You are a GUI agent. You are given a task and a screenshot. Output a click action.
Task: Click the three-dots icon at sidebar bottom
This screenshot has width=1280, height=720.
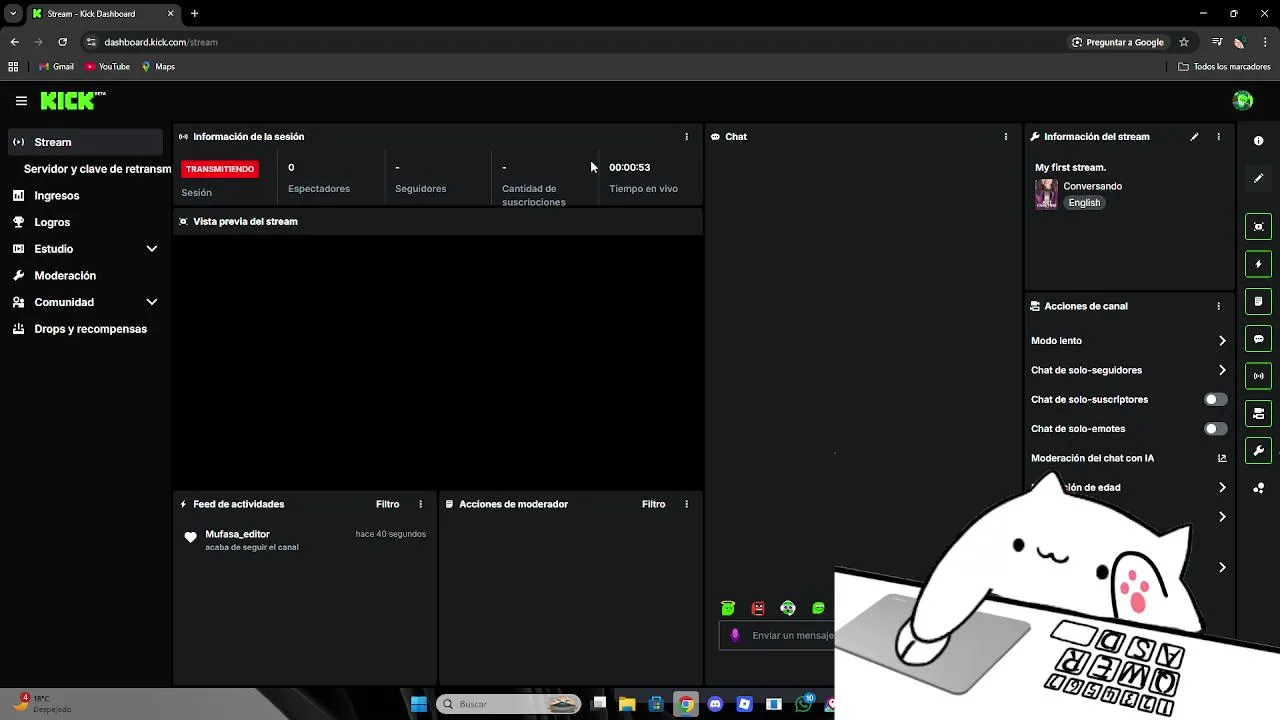tap(1259, 488)
